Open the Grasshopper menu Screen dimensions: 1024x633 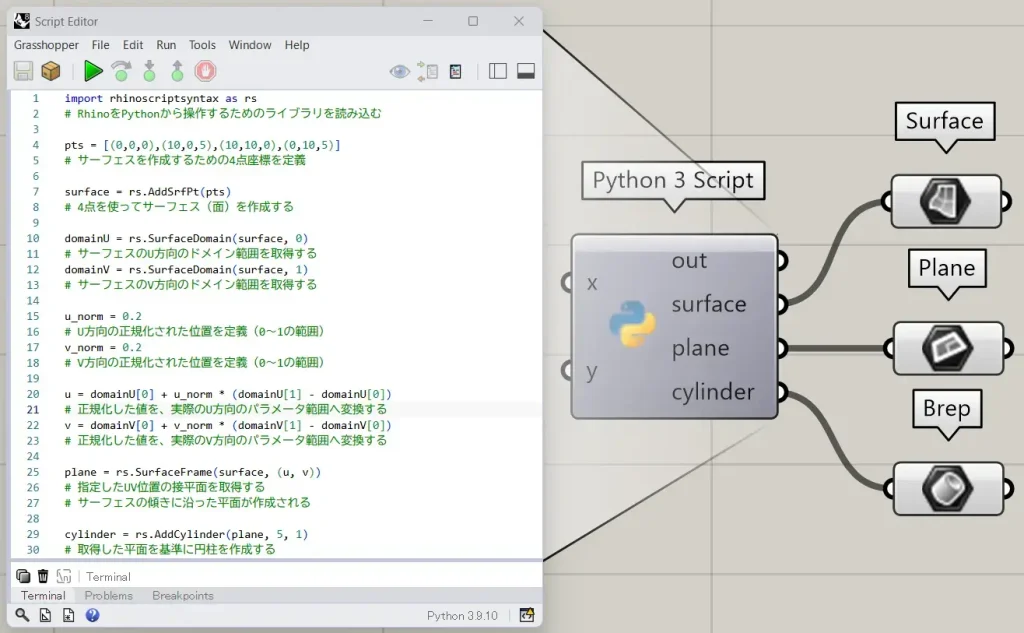click(x=46, y=45)
